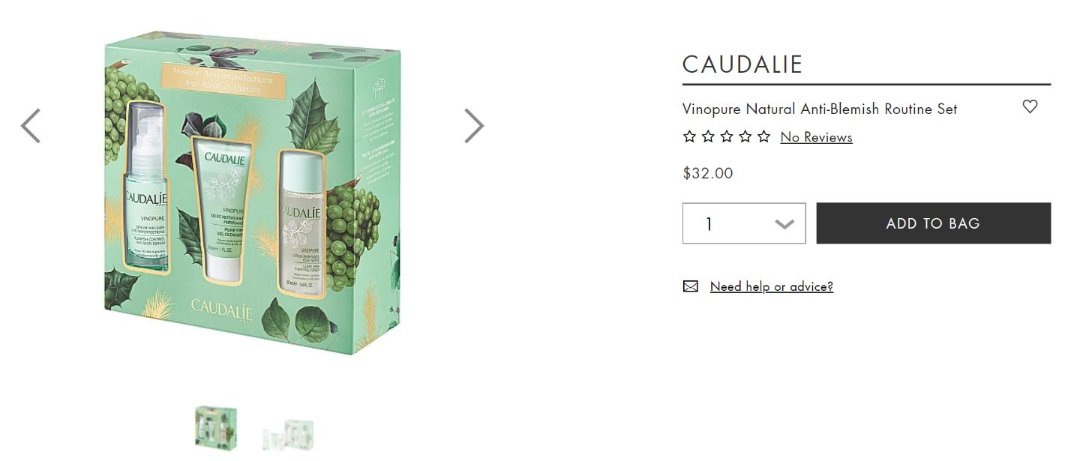
Task: Add the item with Add to Bag
Action: (933, 223)
